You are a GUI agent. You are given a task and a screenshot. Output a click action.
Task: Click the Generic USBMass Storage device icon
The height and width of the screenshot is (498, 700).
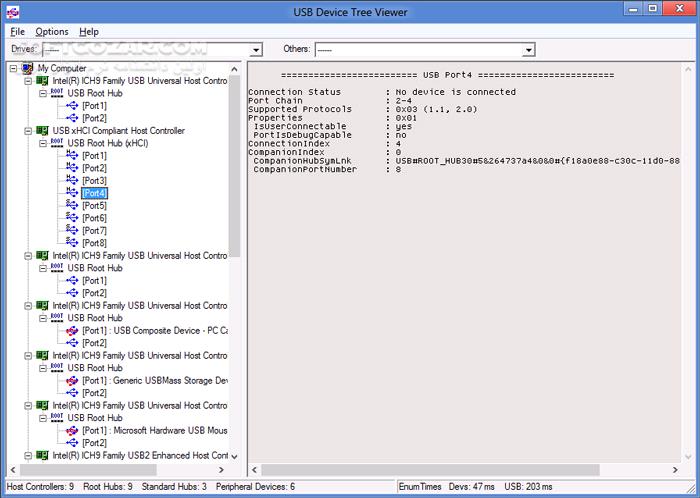click(72, 381)
